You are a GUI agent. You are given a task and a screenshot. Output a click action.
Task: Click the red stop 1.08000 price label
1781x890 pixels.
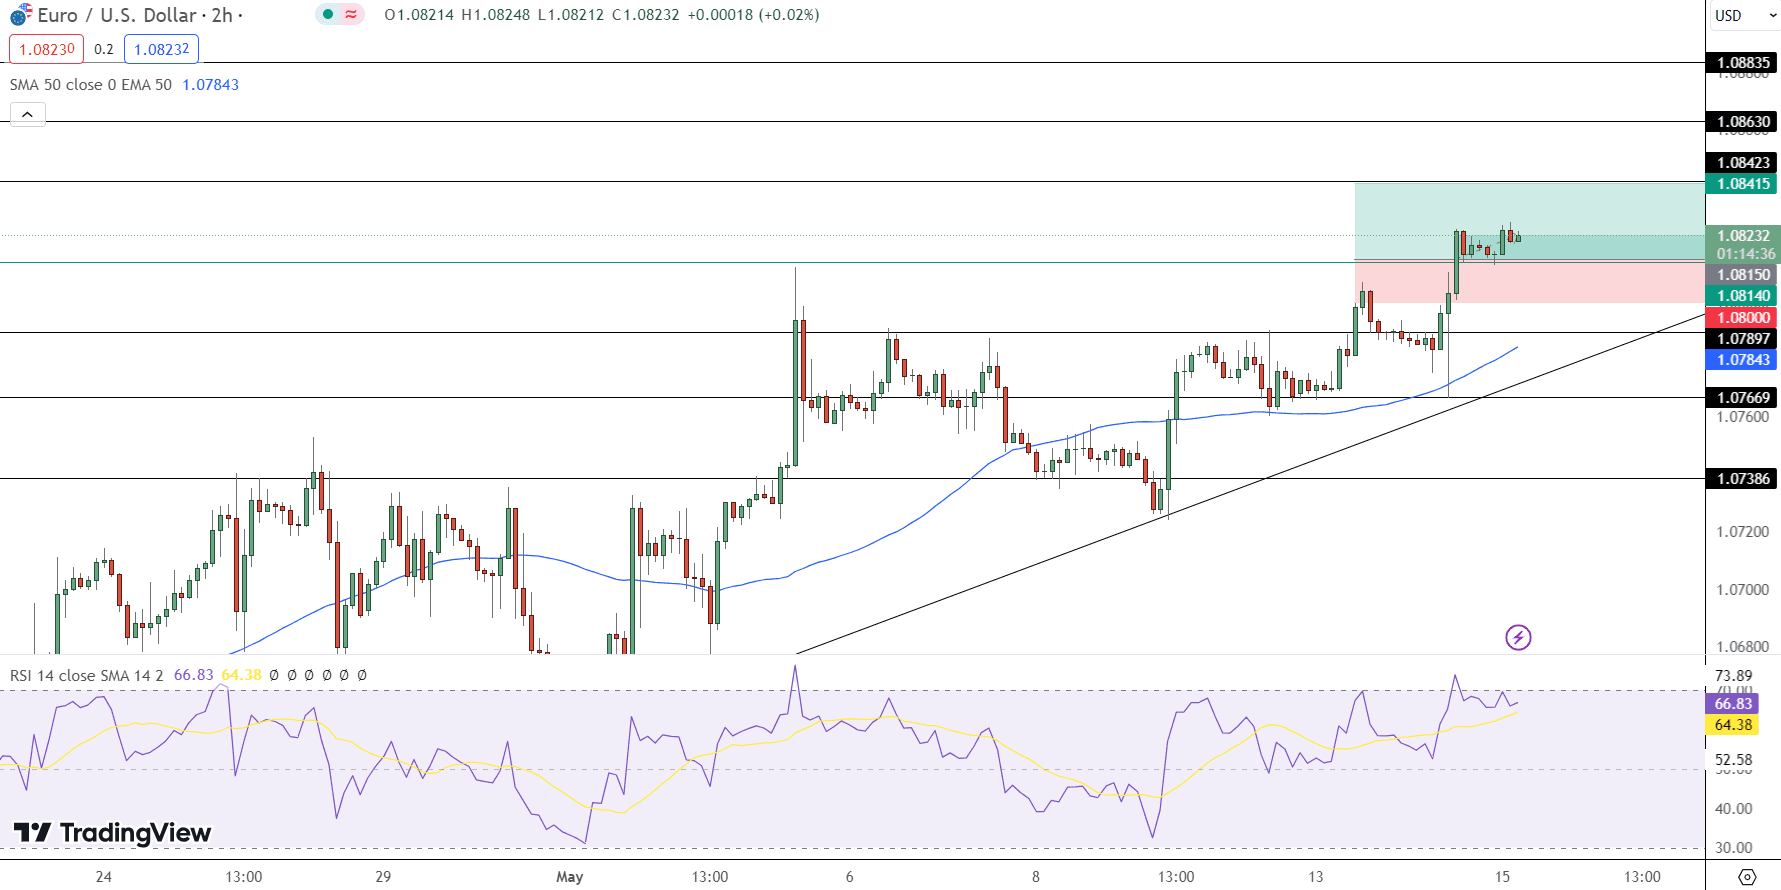coord(1743,318)
